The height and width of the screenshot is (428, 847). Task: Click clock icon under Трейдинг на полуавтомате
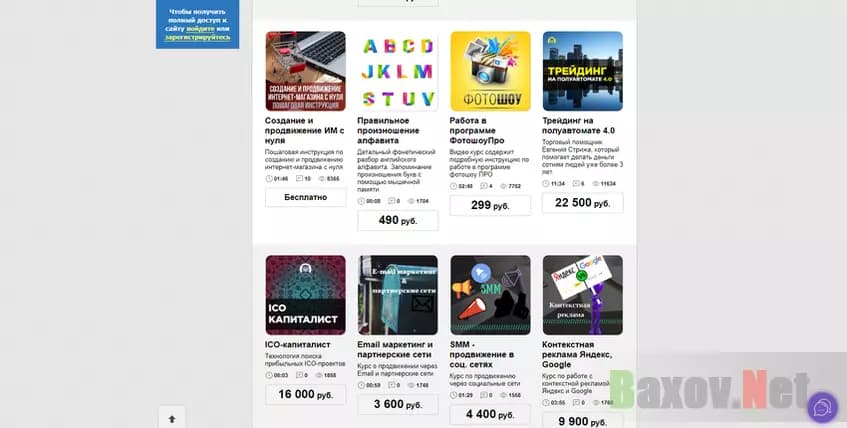pos(546,184)
